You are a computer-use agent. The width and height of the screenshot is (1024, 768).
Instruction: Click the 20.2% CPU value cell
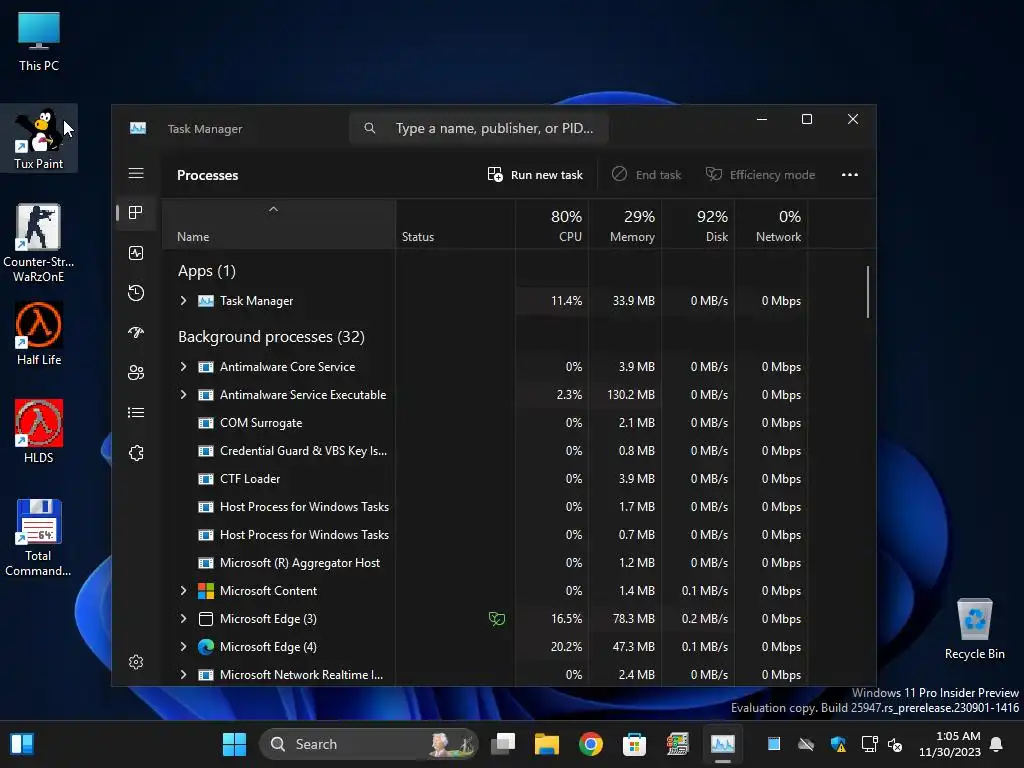click(552, 647)
